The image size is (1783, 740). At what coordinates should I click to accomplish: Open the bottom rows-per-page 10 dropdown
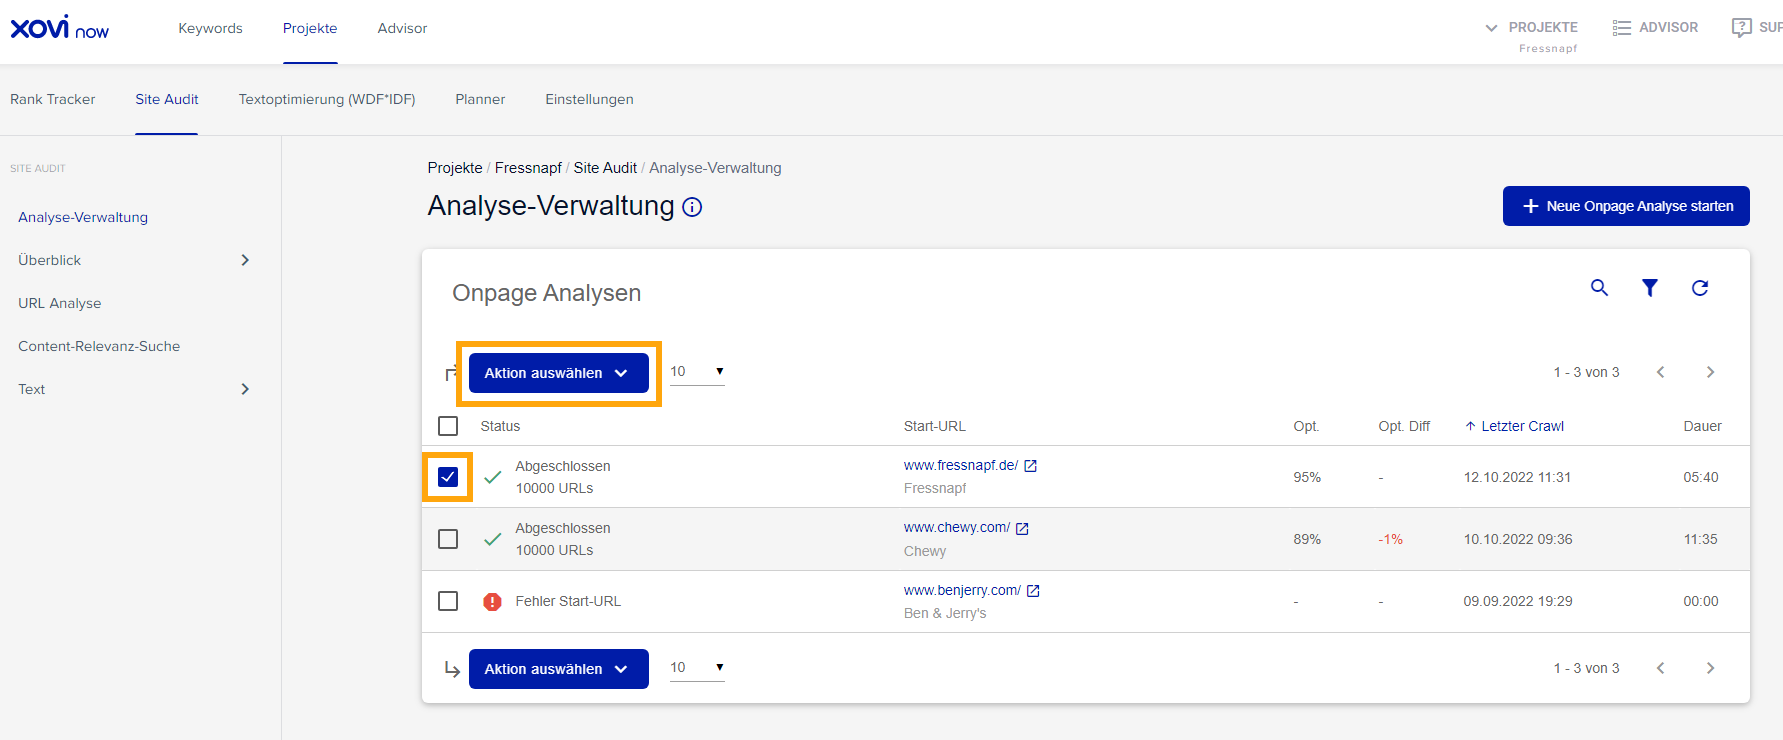[x=697, y=668]
